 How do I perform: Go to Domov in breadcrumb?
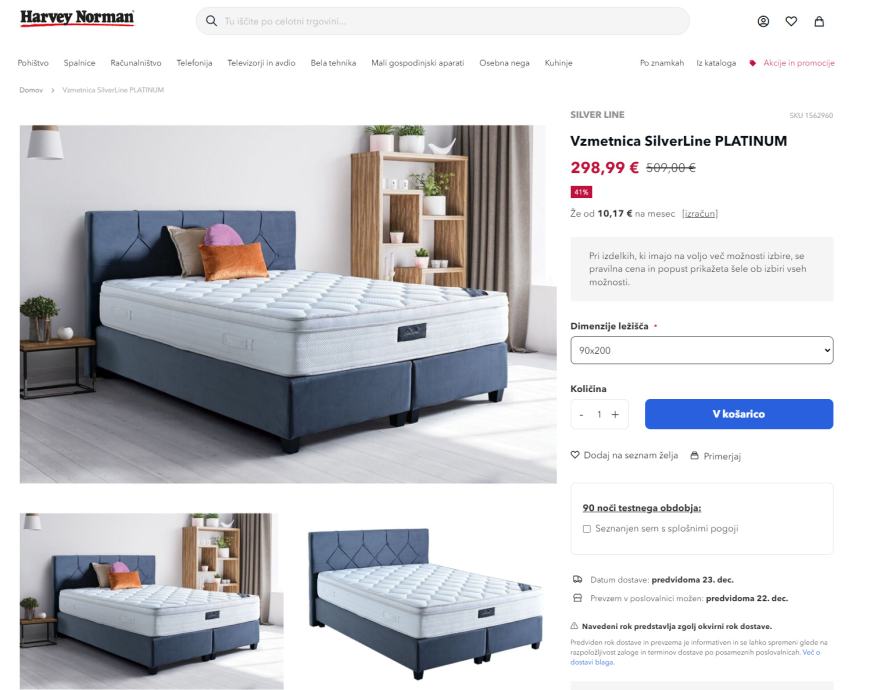tap(31, 90)
